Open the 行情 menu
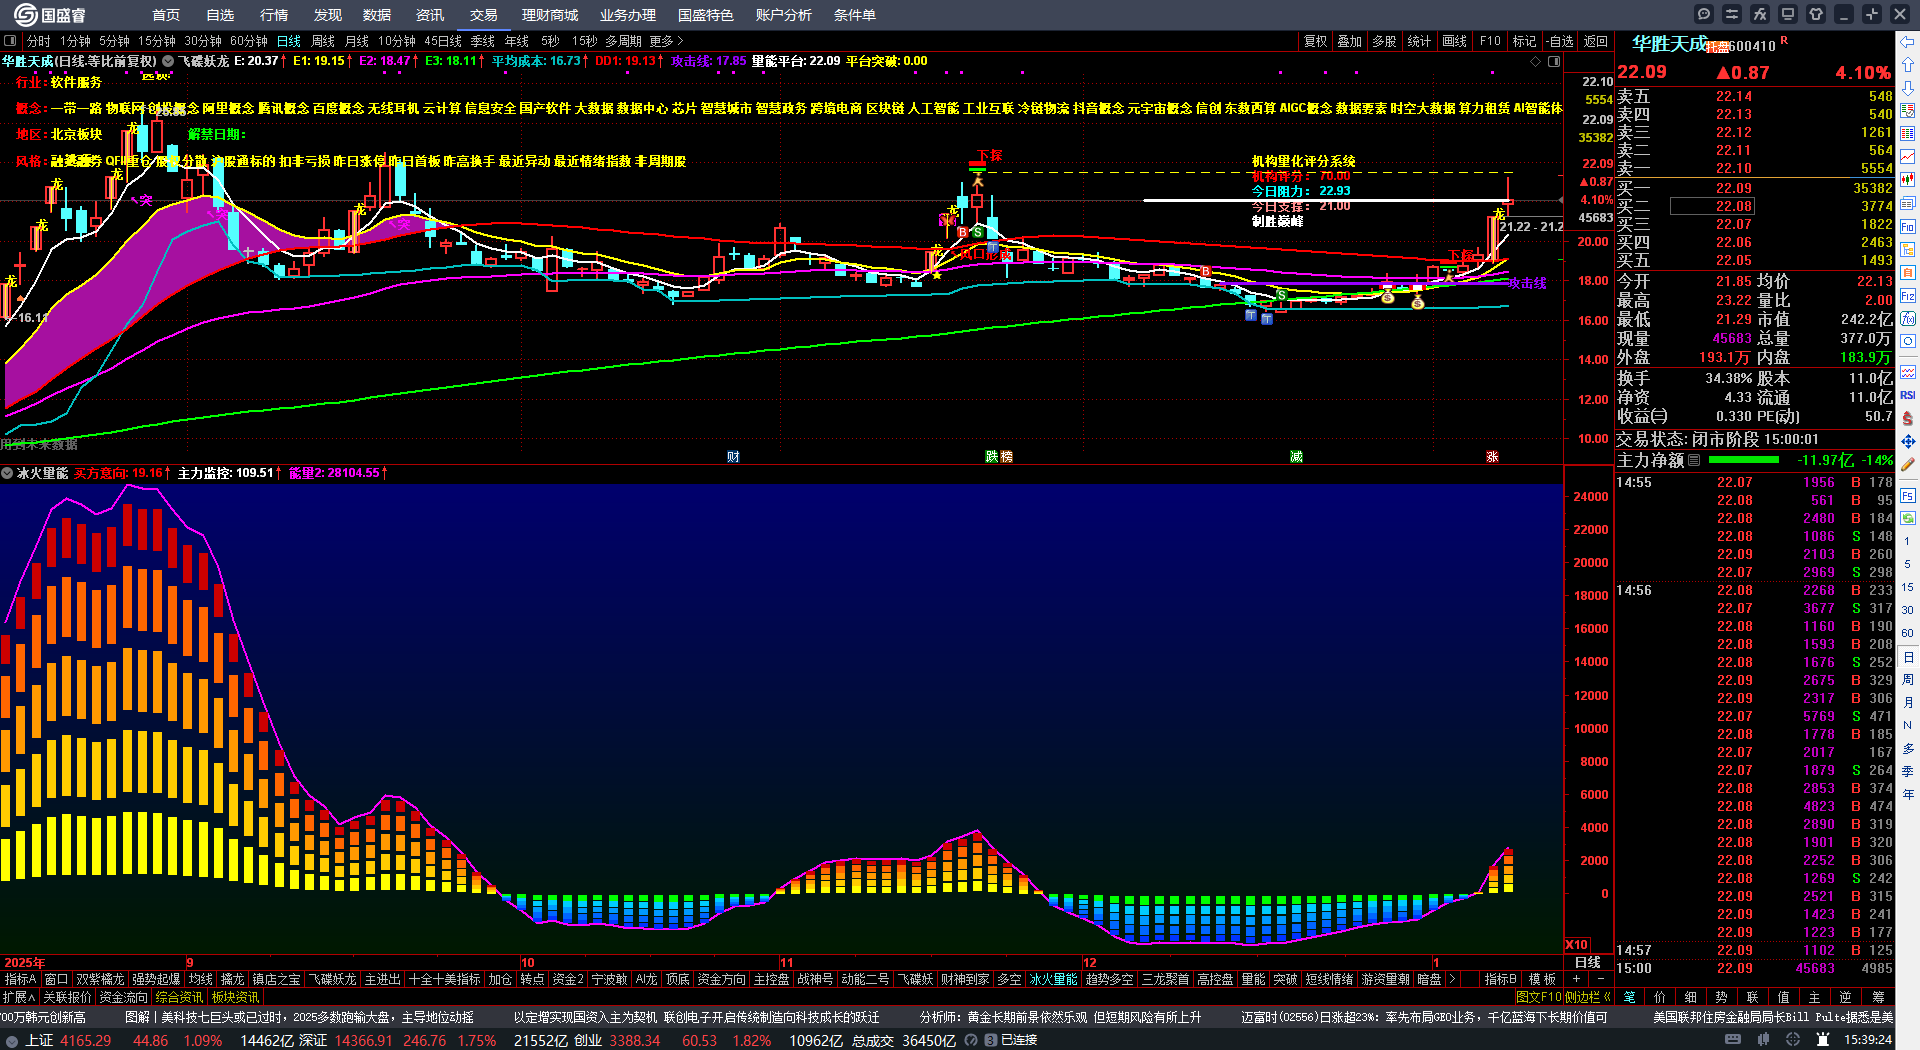This screenshot has height=1050, width=1920. [x=274, y=15]
